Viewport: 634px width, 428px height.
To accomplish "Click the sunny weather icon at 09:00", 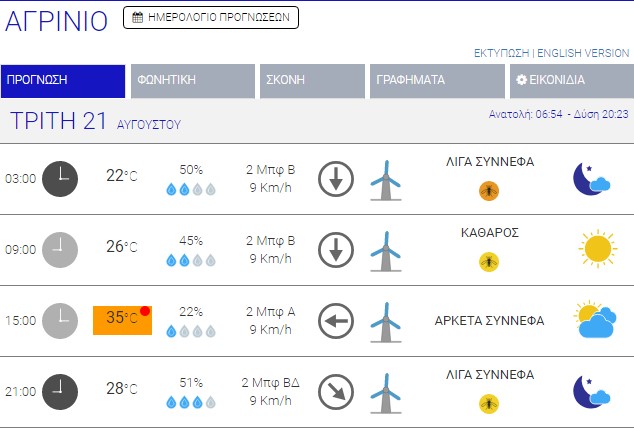I will pos(597,249).
